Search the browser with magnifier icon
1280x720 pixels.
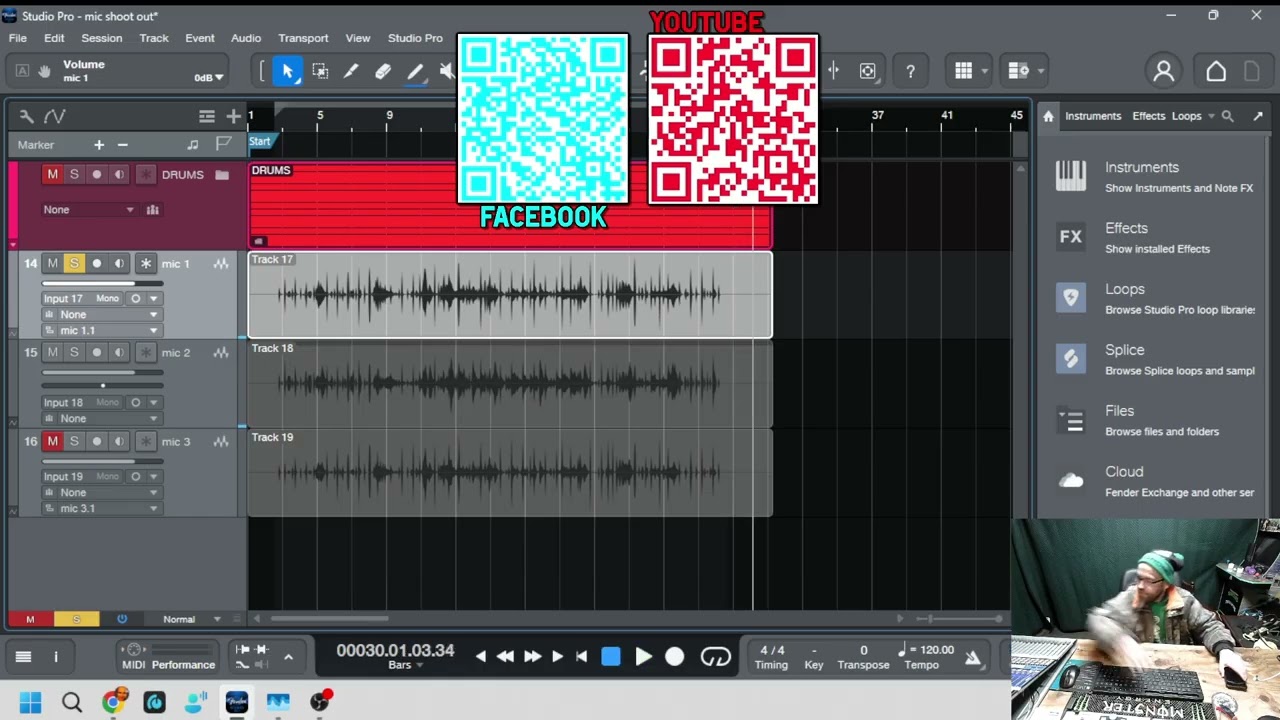click(x=1228, y=116)
